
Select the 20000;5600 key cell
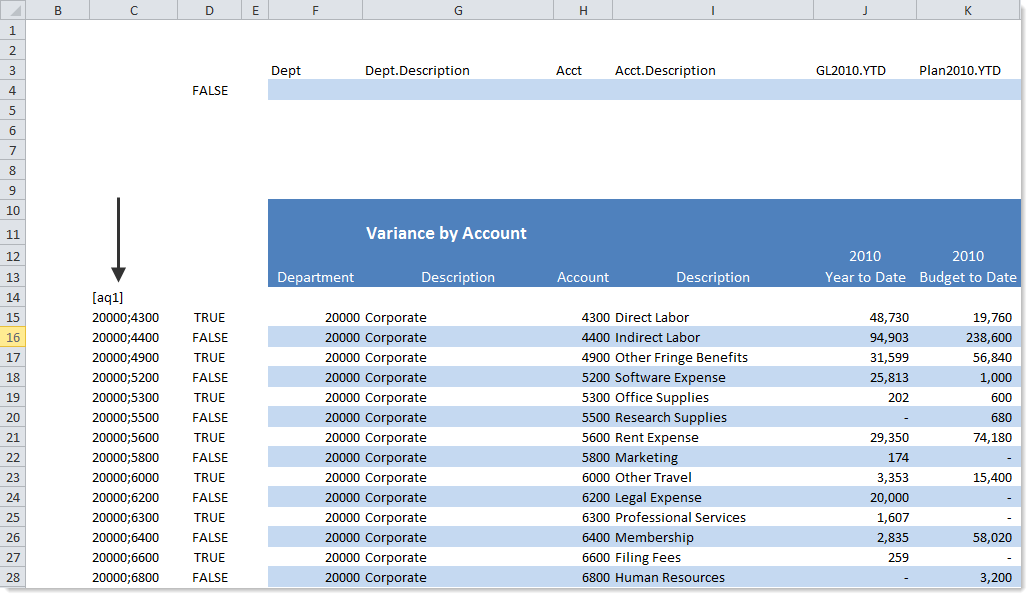(x=125, y=438)
